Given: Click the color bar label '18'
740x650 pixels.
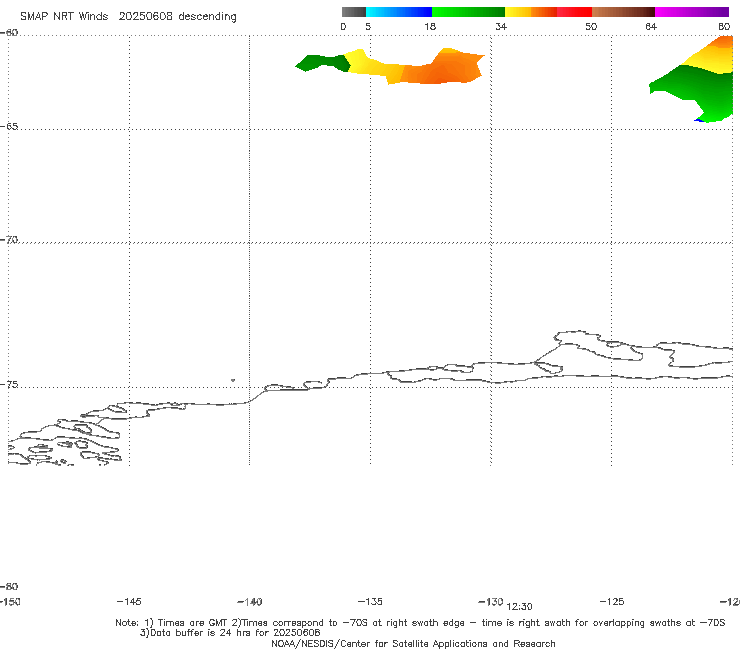Looking at the screenshot, I should [430, 26].
